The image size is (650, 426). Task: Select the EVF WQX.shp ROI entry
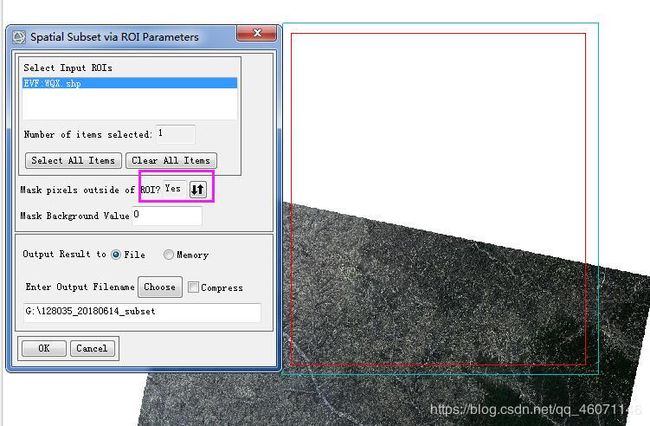pos(129,83)
